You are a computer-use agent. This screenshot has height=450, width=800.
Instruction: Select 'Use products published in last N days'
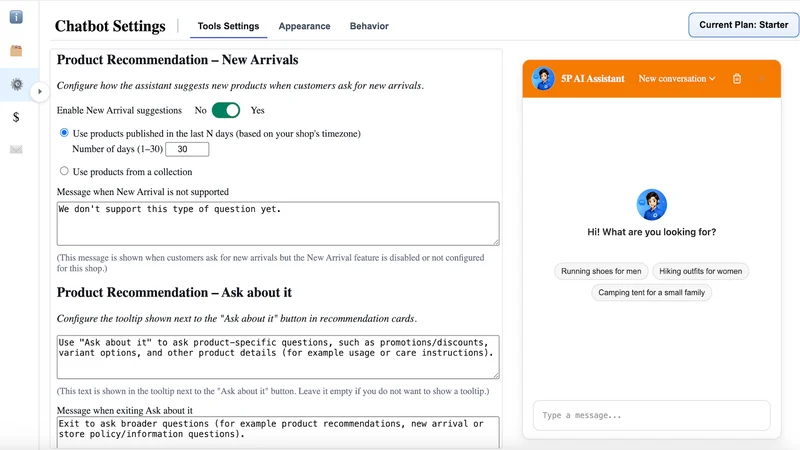64,133
